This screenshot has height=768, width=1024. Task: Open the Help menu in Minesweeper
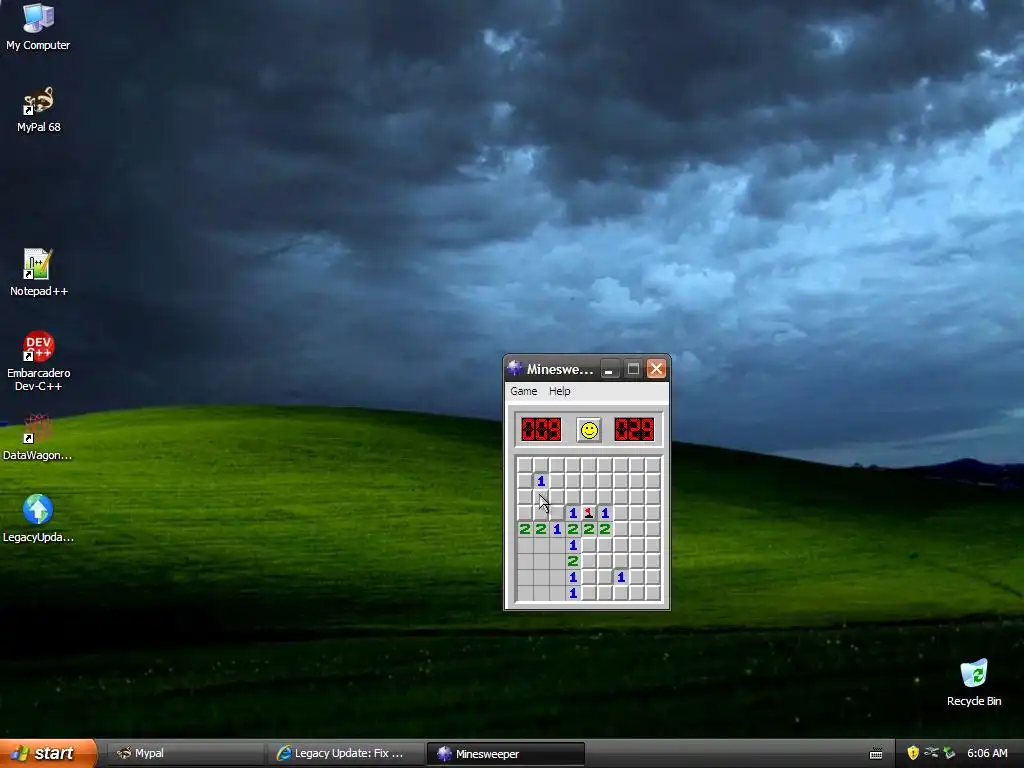coord(560,391)
